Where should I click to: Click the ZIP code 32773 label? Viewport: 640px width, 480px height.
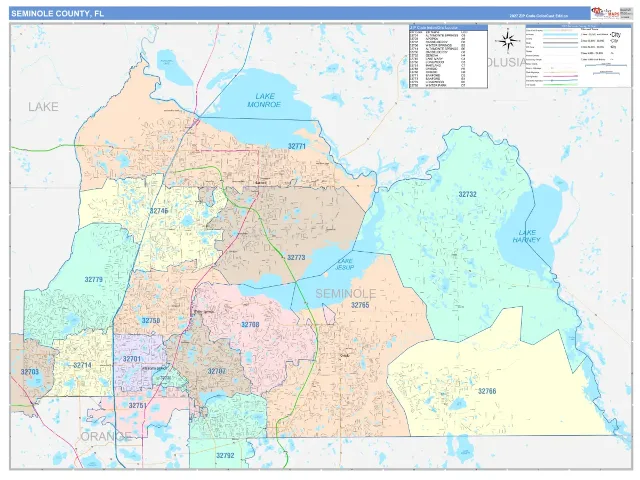tap(296, 258)
